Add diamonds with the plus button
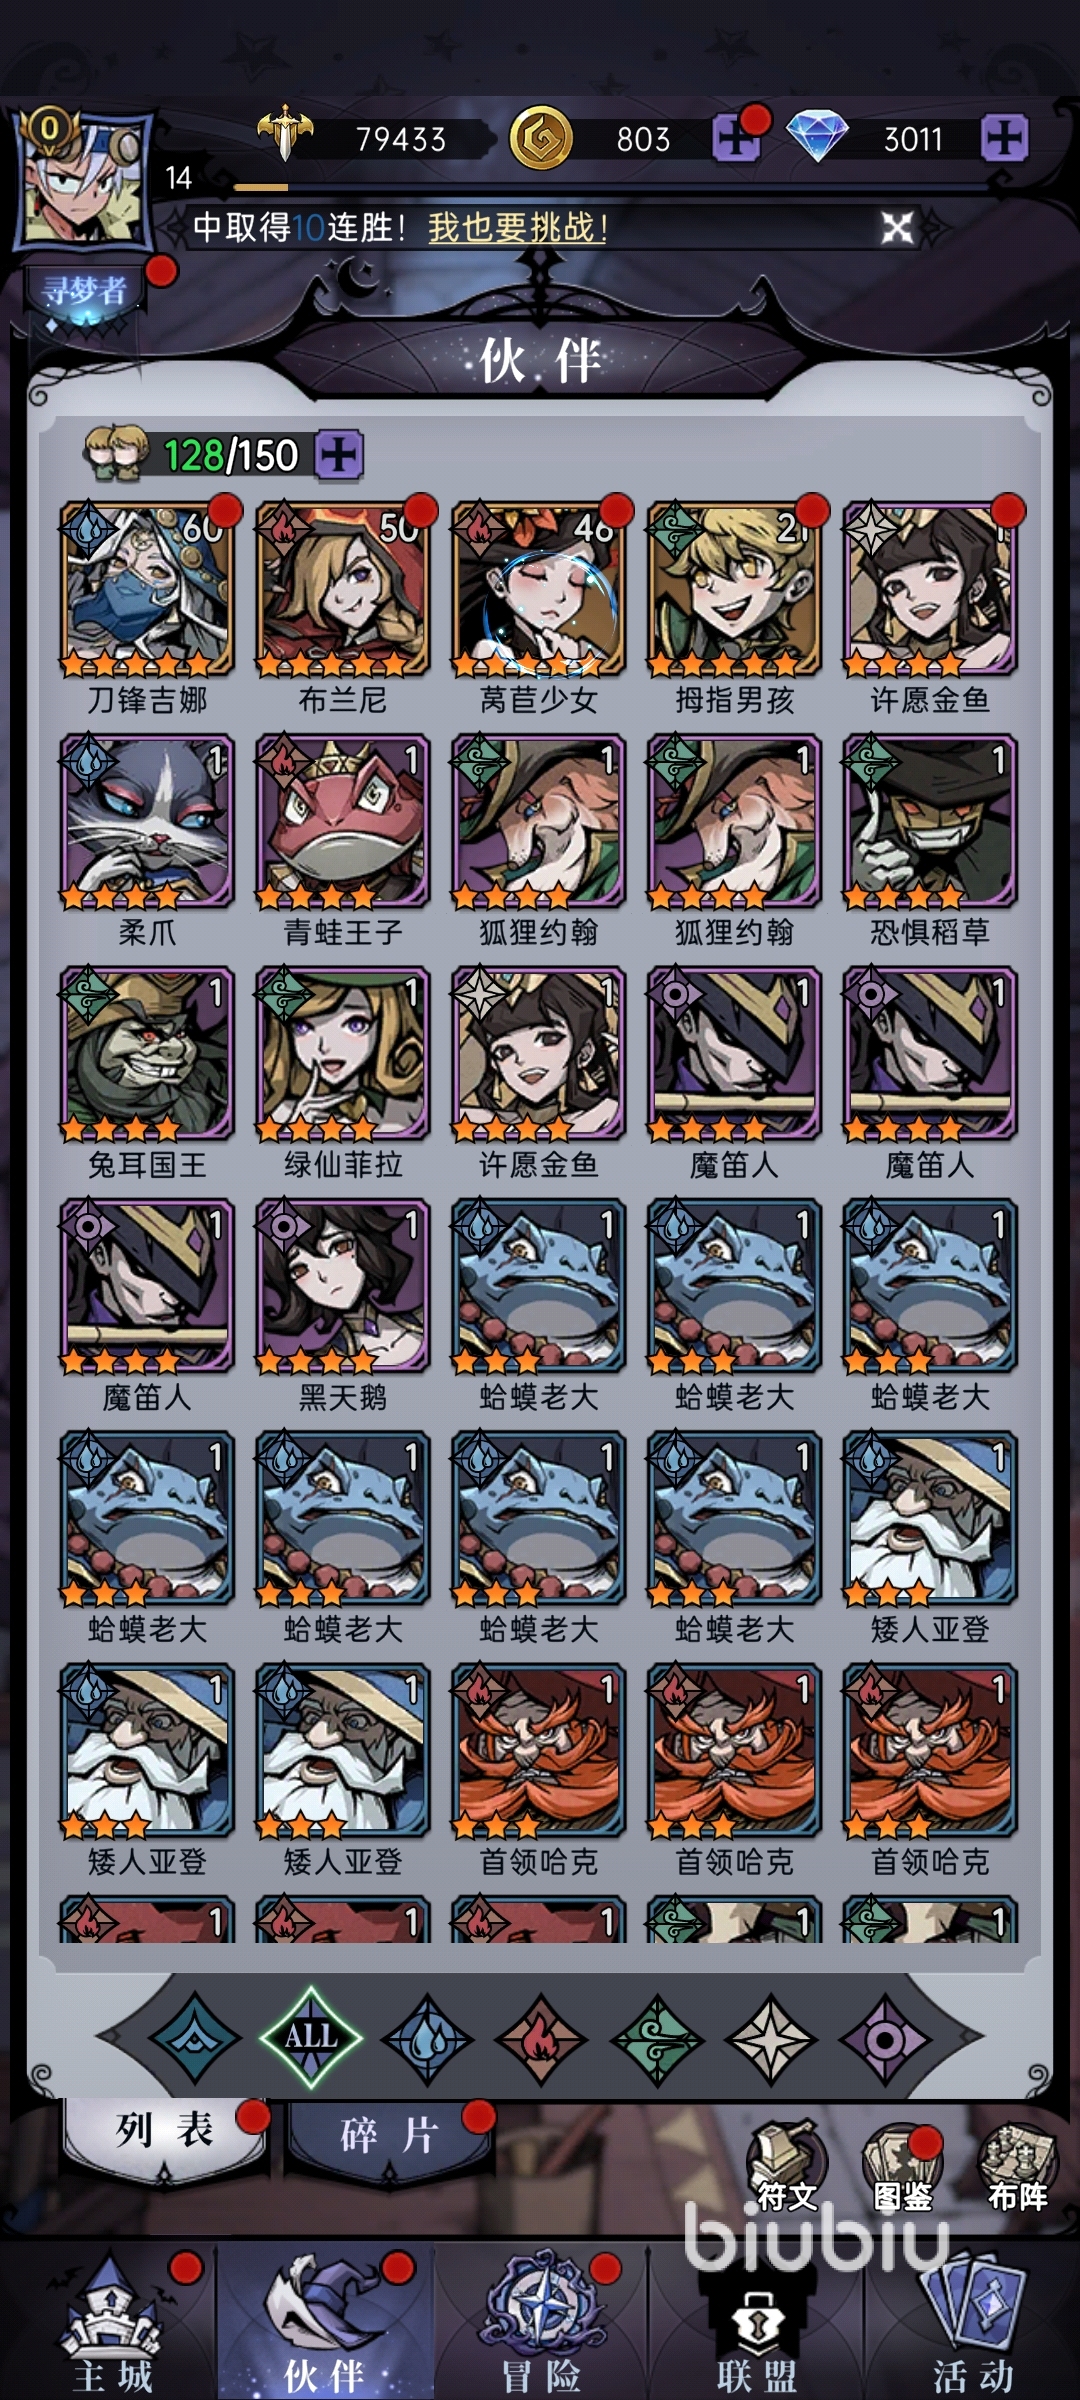 (1004, 138)
